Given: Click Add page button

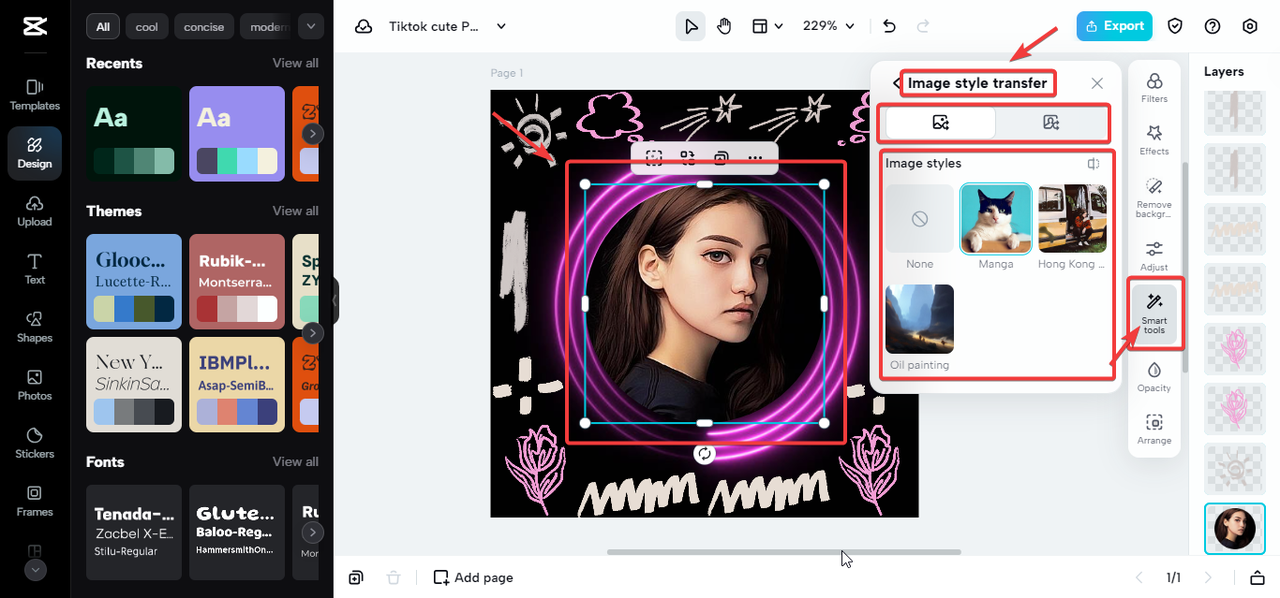Looking at the screenshot, I should coord(473,578).
